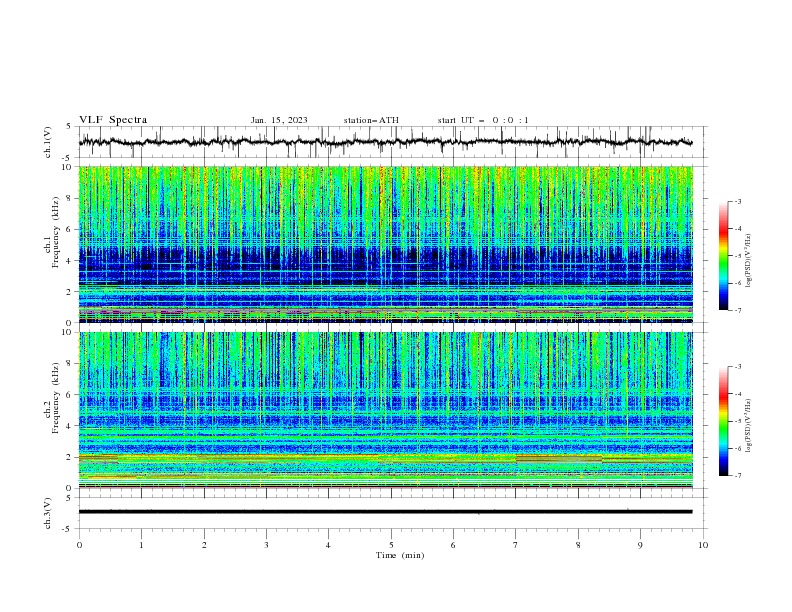
Task: Click the ch.1 spectrogram color bar
Action: click(724, 256)
